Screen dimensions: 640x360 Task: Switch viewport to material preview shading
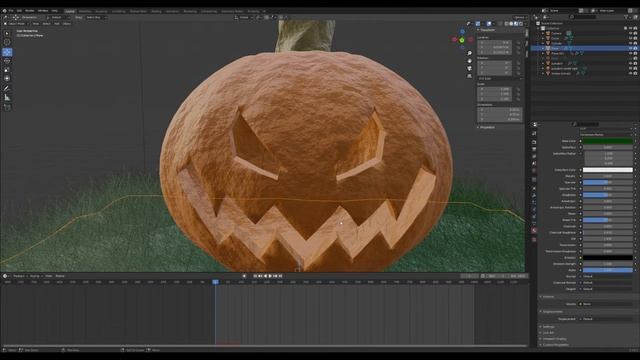pos(516,24)
